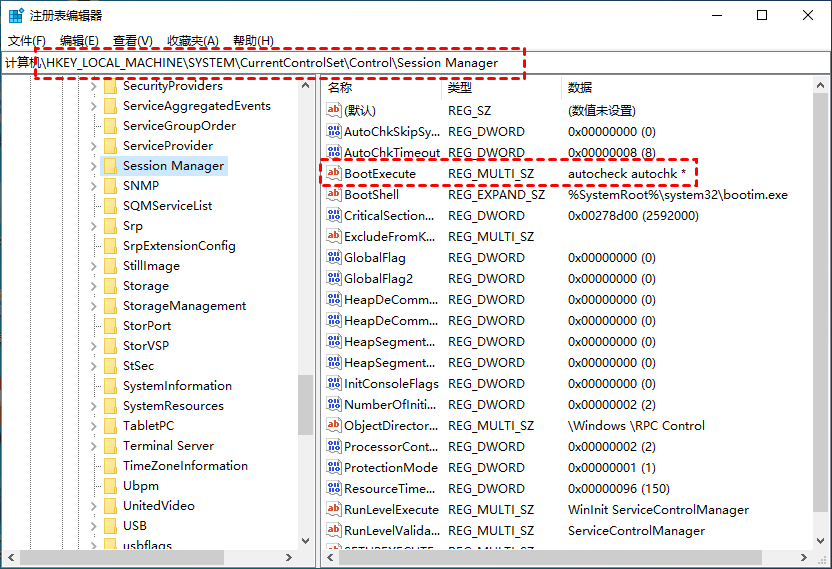
Task: Open the 文件(F) menu
Action: 27,41
